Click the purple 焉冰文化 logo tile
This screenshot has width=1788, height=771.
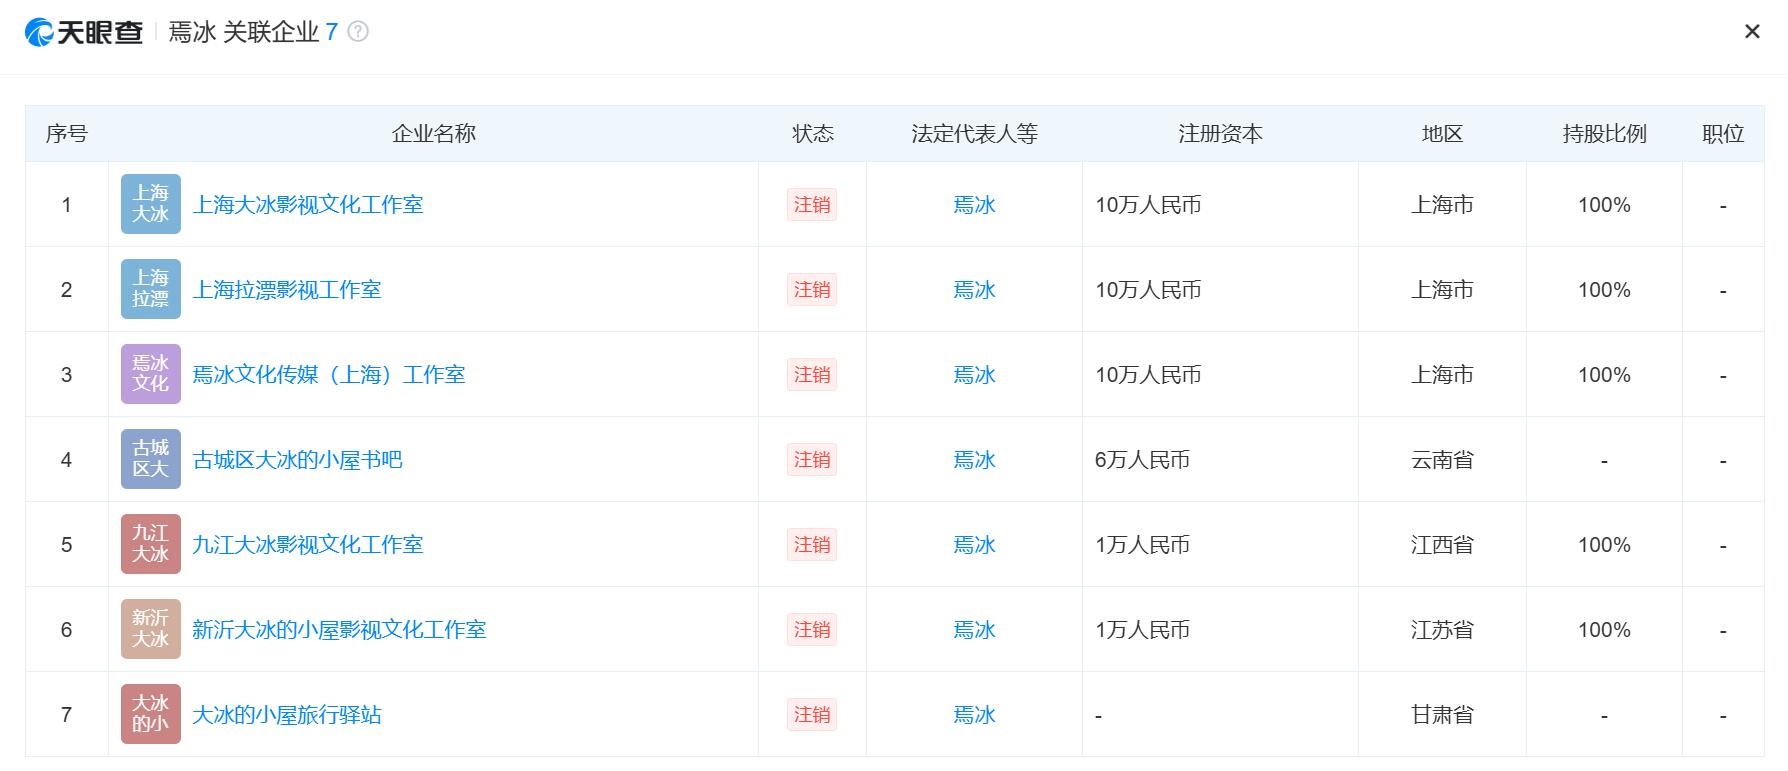click(x=151, y=374)
